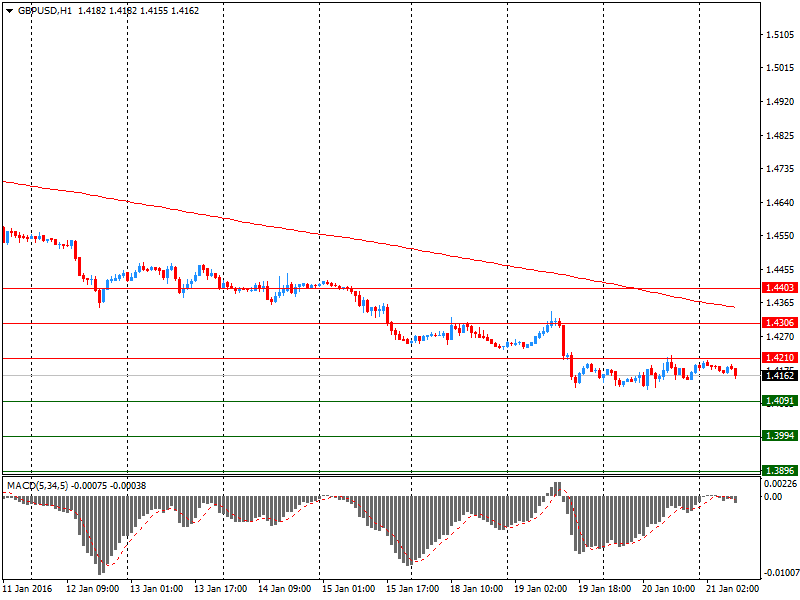Select the 1.3896 green support level label
This screenshot has width=800, height=600.
780,470
